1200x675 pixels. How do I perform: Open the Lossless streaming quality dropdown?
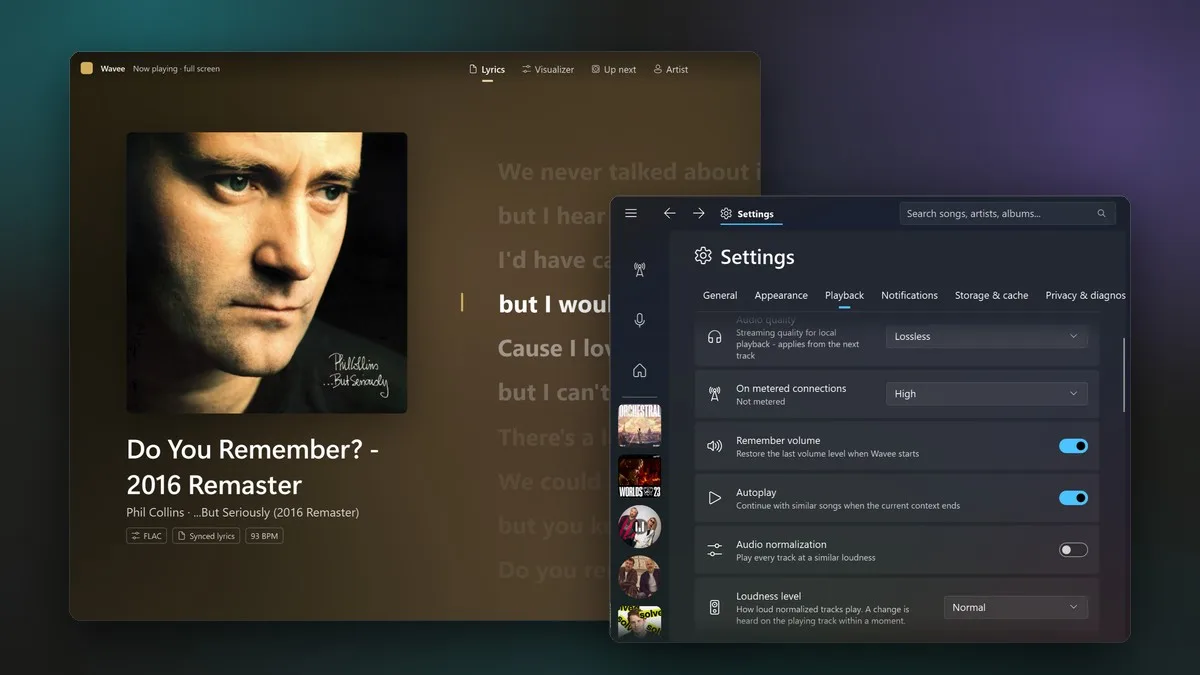[986, 337]
